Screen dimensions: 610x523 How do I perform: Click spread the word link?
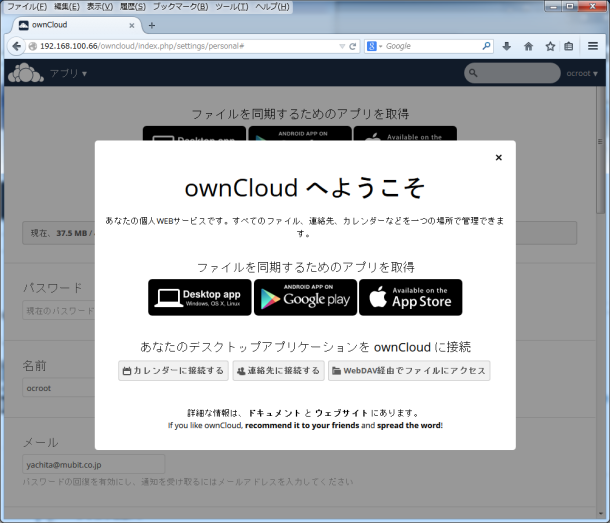coord(409,425)
